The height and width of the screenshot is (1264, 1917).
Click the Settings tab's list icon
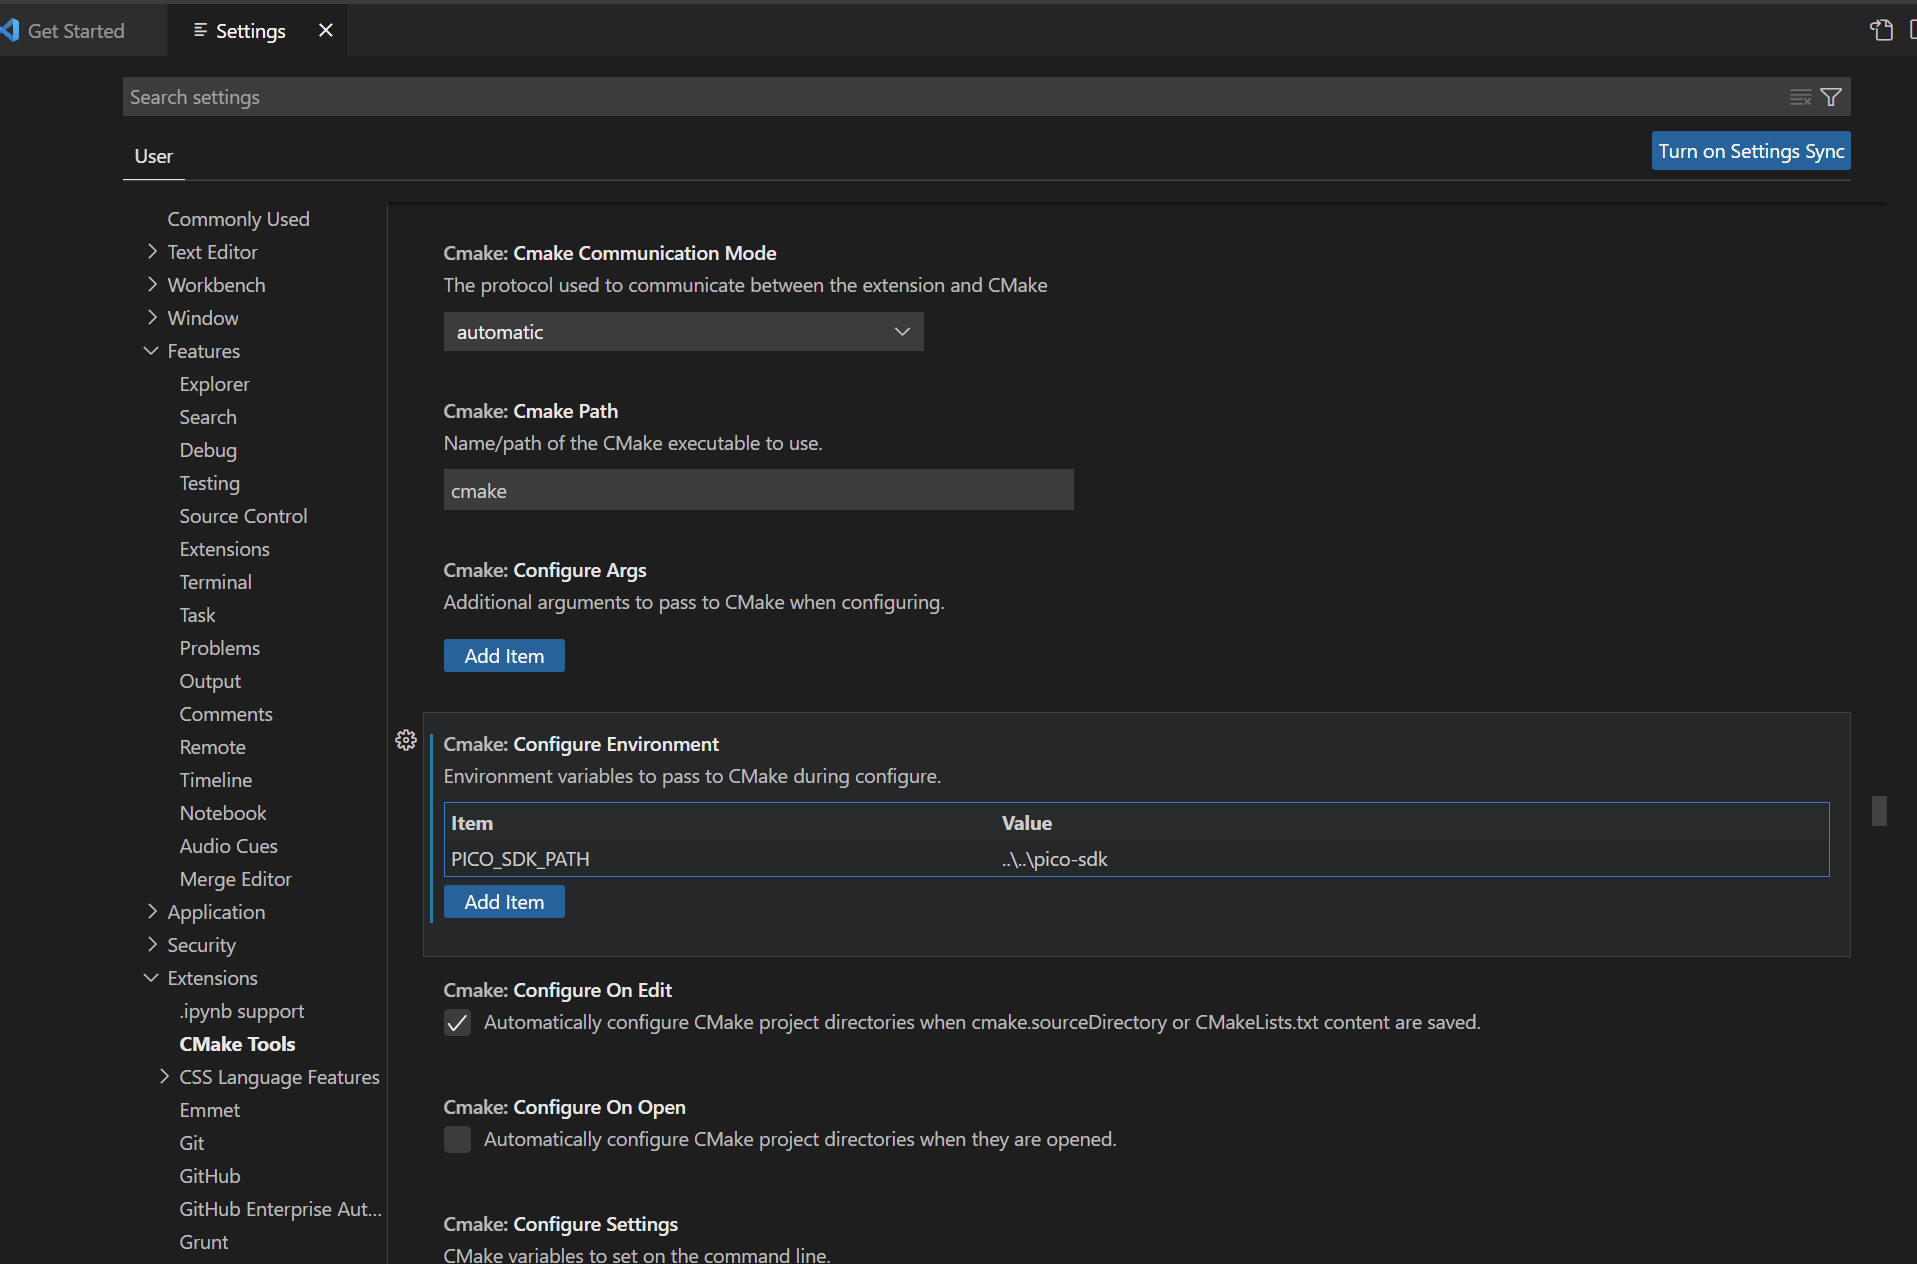tap(200, 30)
